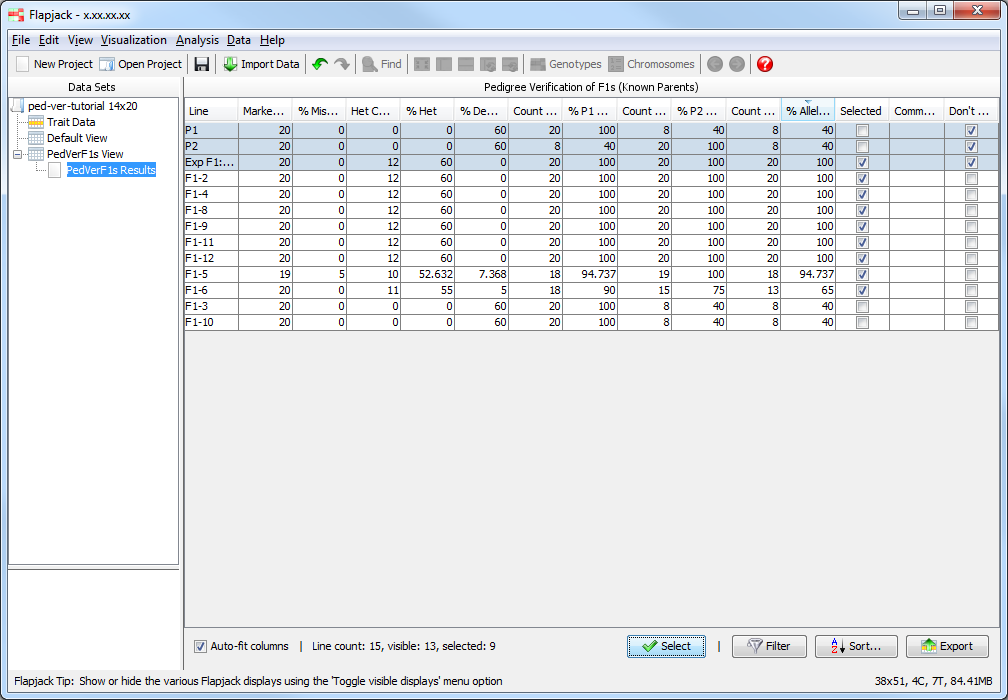
Task: Click the gray Redo arrow
Action: point(341,64)
